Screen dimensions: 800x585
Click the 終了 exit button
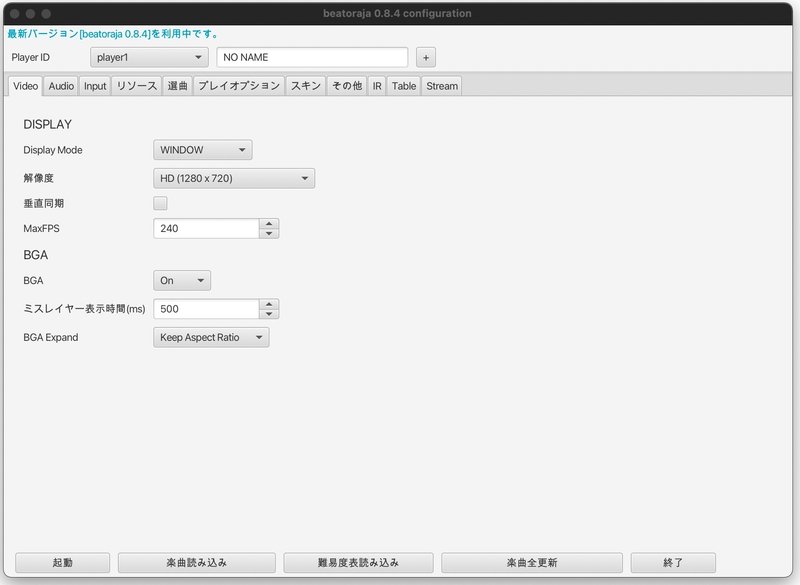673,563
